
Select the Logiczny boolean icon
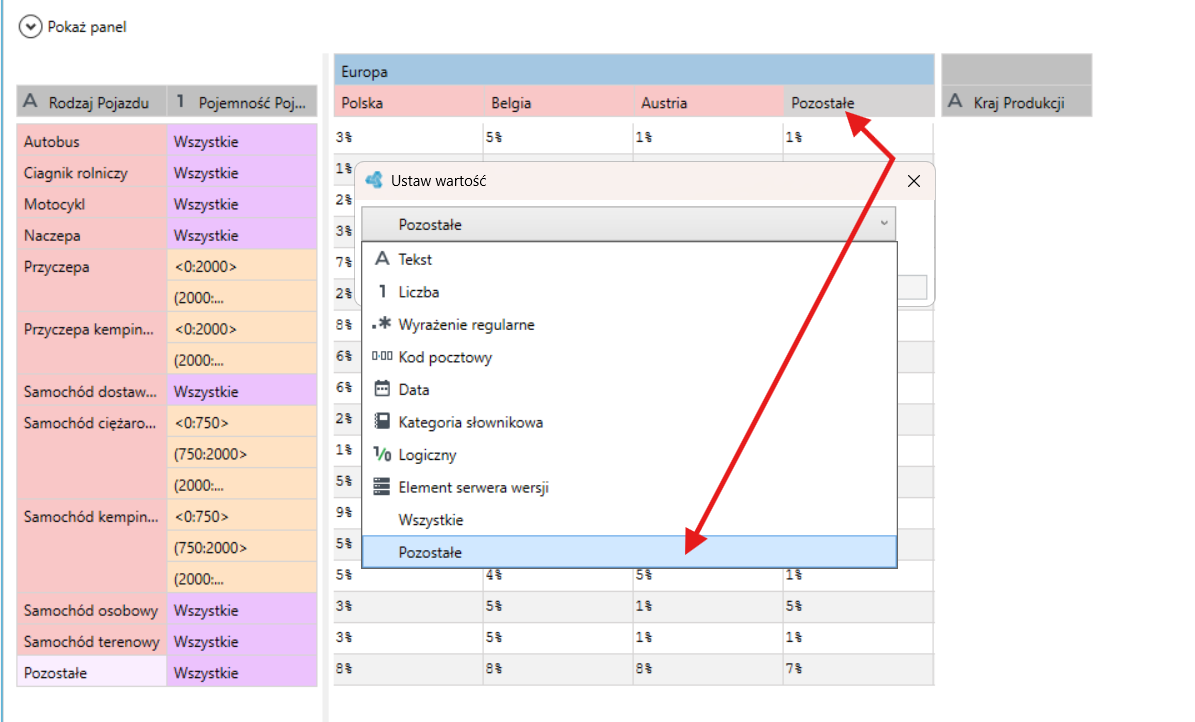pyautogui.click(x=382, y=454)
